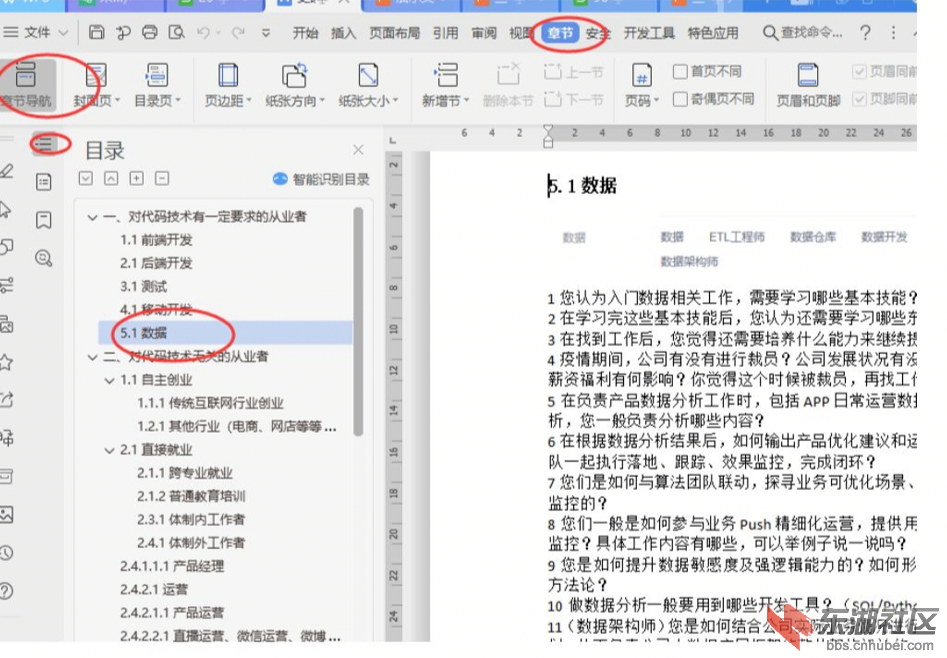This screenshot has height=658, width=947.
Task: Select the 3.1 测试 outline entry
Action: (144, 286)
